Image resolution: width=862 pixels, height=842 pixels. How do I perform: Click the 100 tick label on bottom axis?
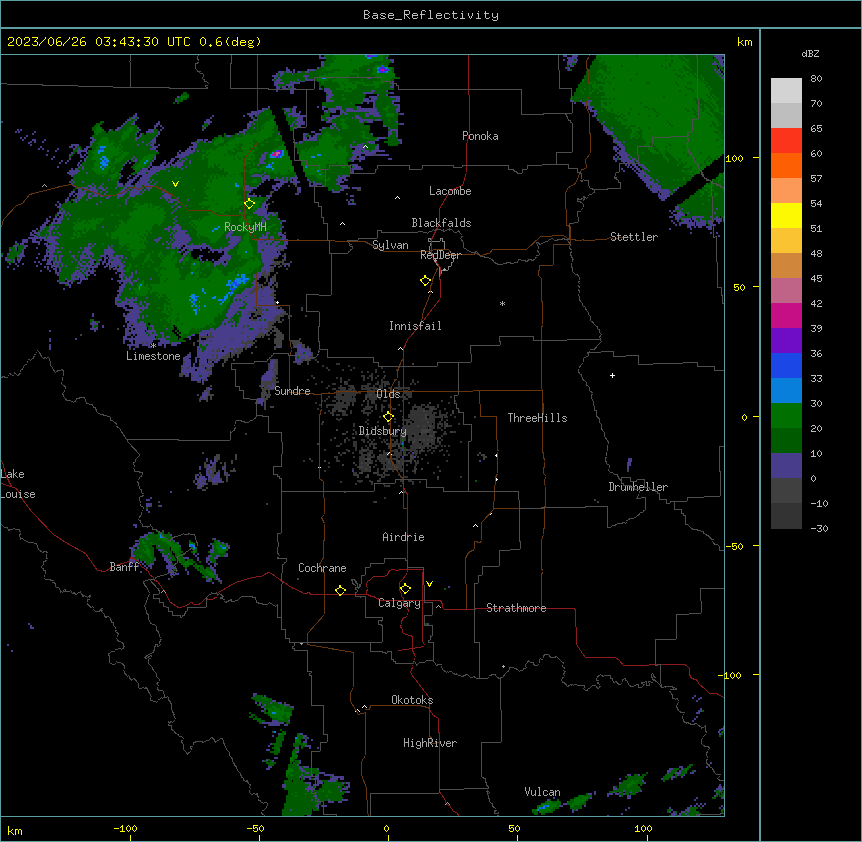coord(643,828)
